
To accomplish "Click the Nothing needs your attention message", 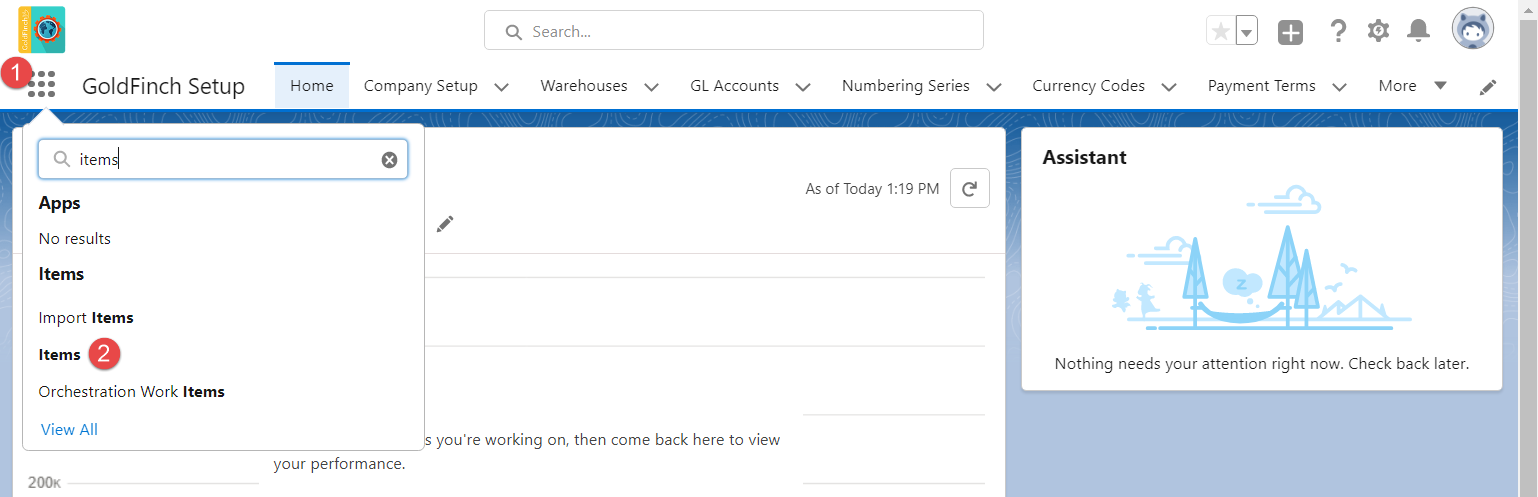I will click(x=1262, y=364).
